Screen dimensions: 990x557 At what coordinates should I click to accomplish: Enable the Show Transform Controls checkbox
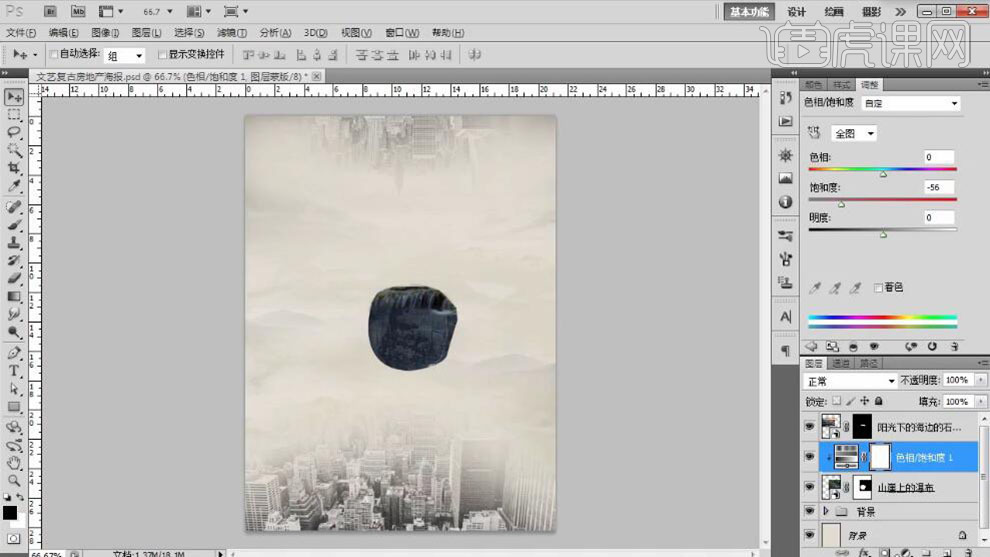(162, 54)
